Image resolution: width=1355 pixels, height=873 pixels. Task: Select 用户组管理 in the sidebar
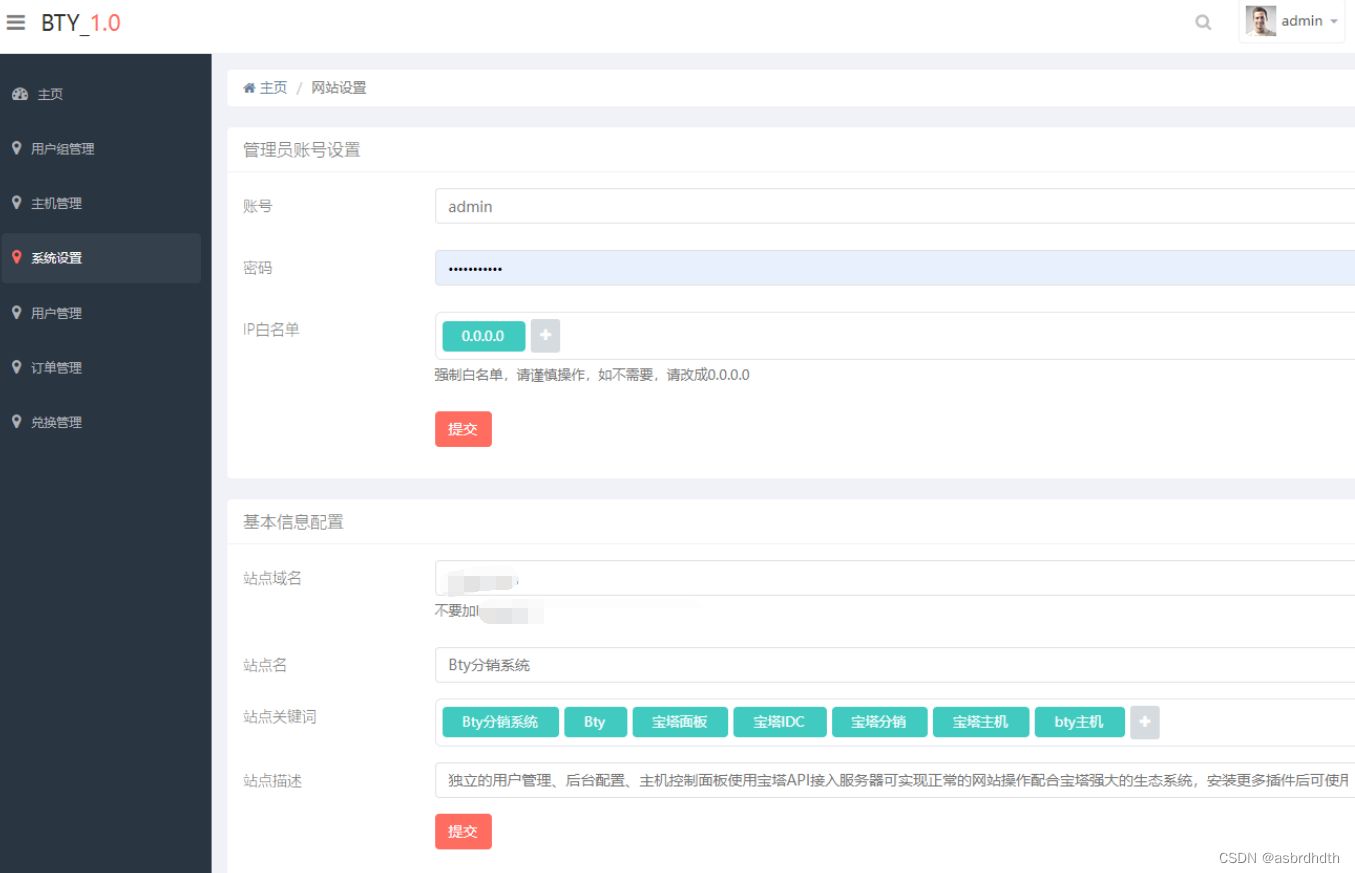(x=62, y=148)
